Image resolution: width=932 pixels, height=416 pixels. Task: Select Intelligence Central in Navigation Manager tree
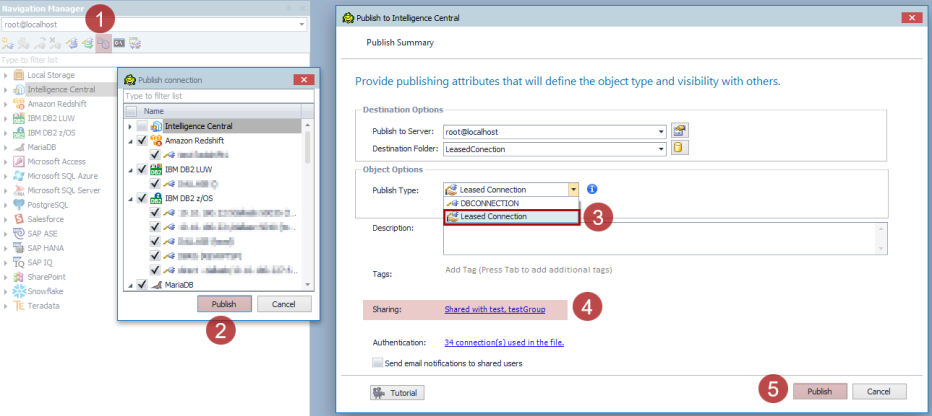tap(61, 89)
